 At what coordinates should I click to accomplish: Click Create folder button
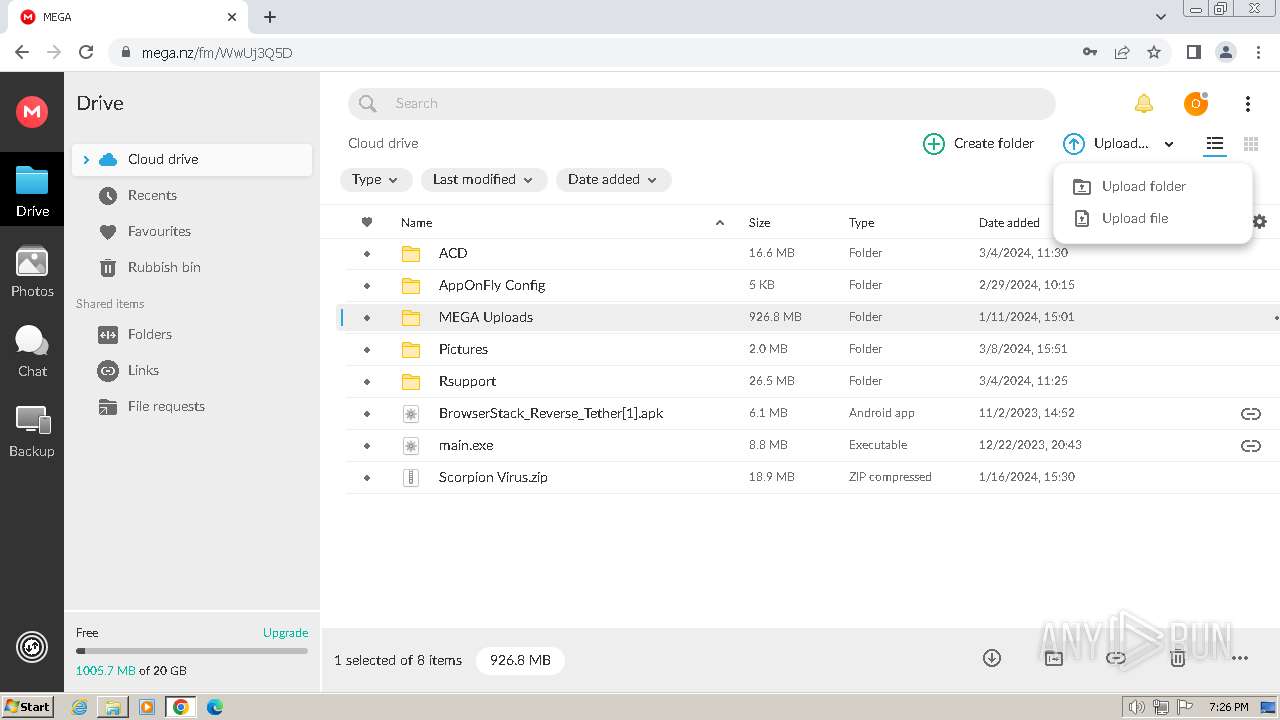coord(978,144)
